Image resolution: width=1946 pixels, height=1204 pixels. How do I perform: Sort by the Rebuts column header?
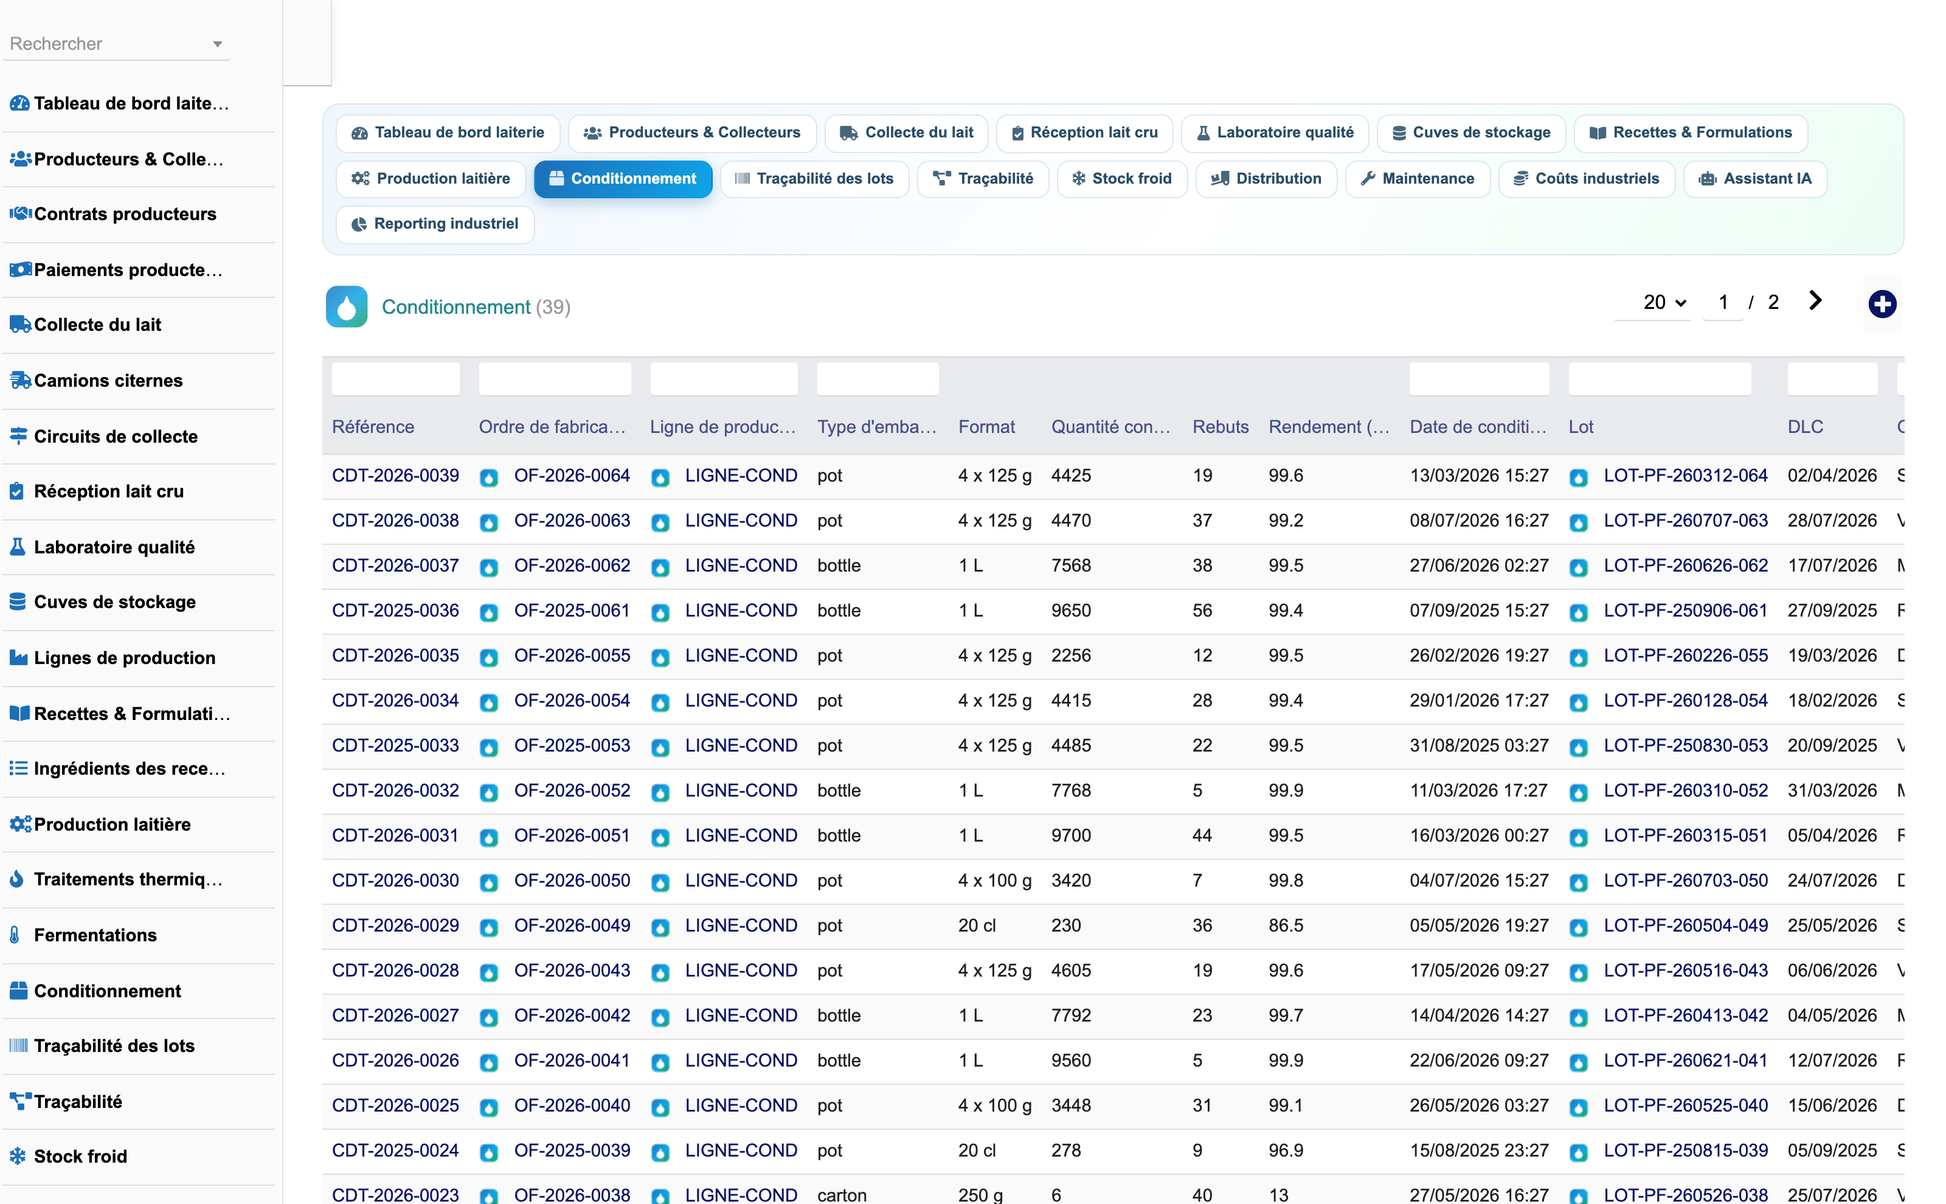1220,427
